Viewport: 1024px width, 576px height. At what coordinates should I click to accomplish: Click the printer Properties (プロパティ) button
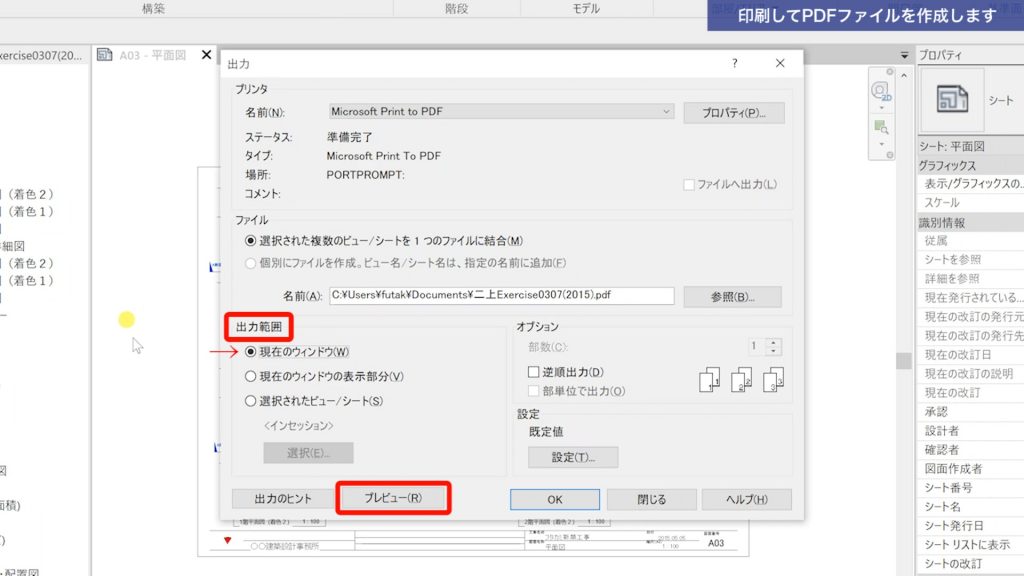coord(734,112)
